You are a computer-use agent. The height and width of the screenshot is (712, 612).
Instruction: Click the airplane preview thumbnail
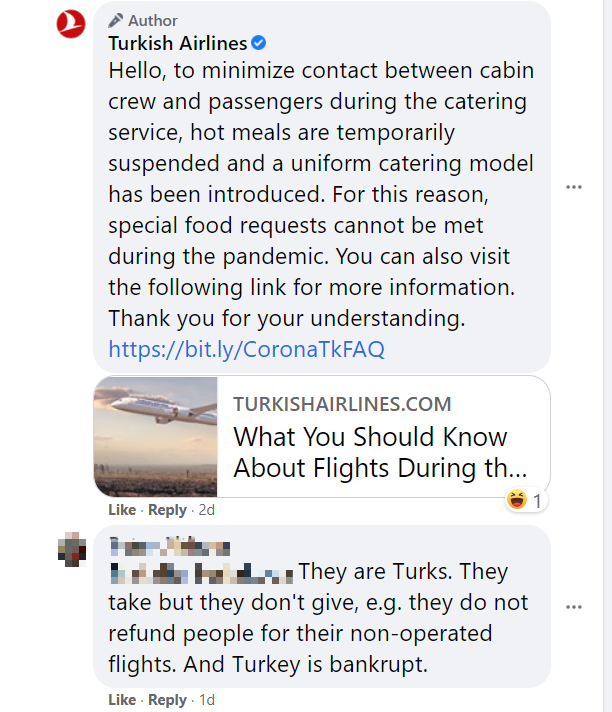[155, 436]
